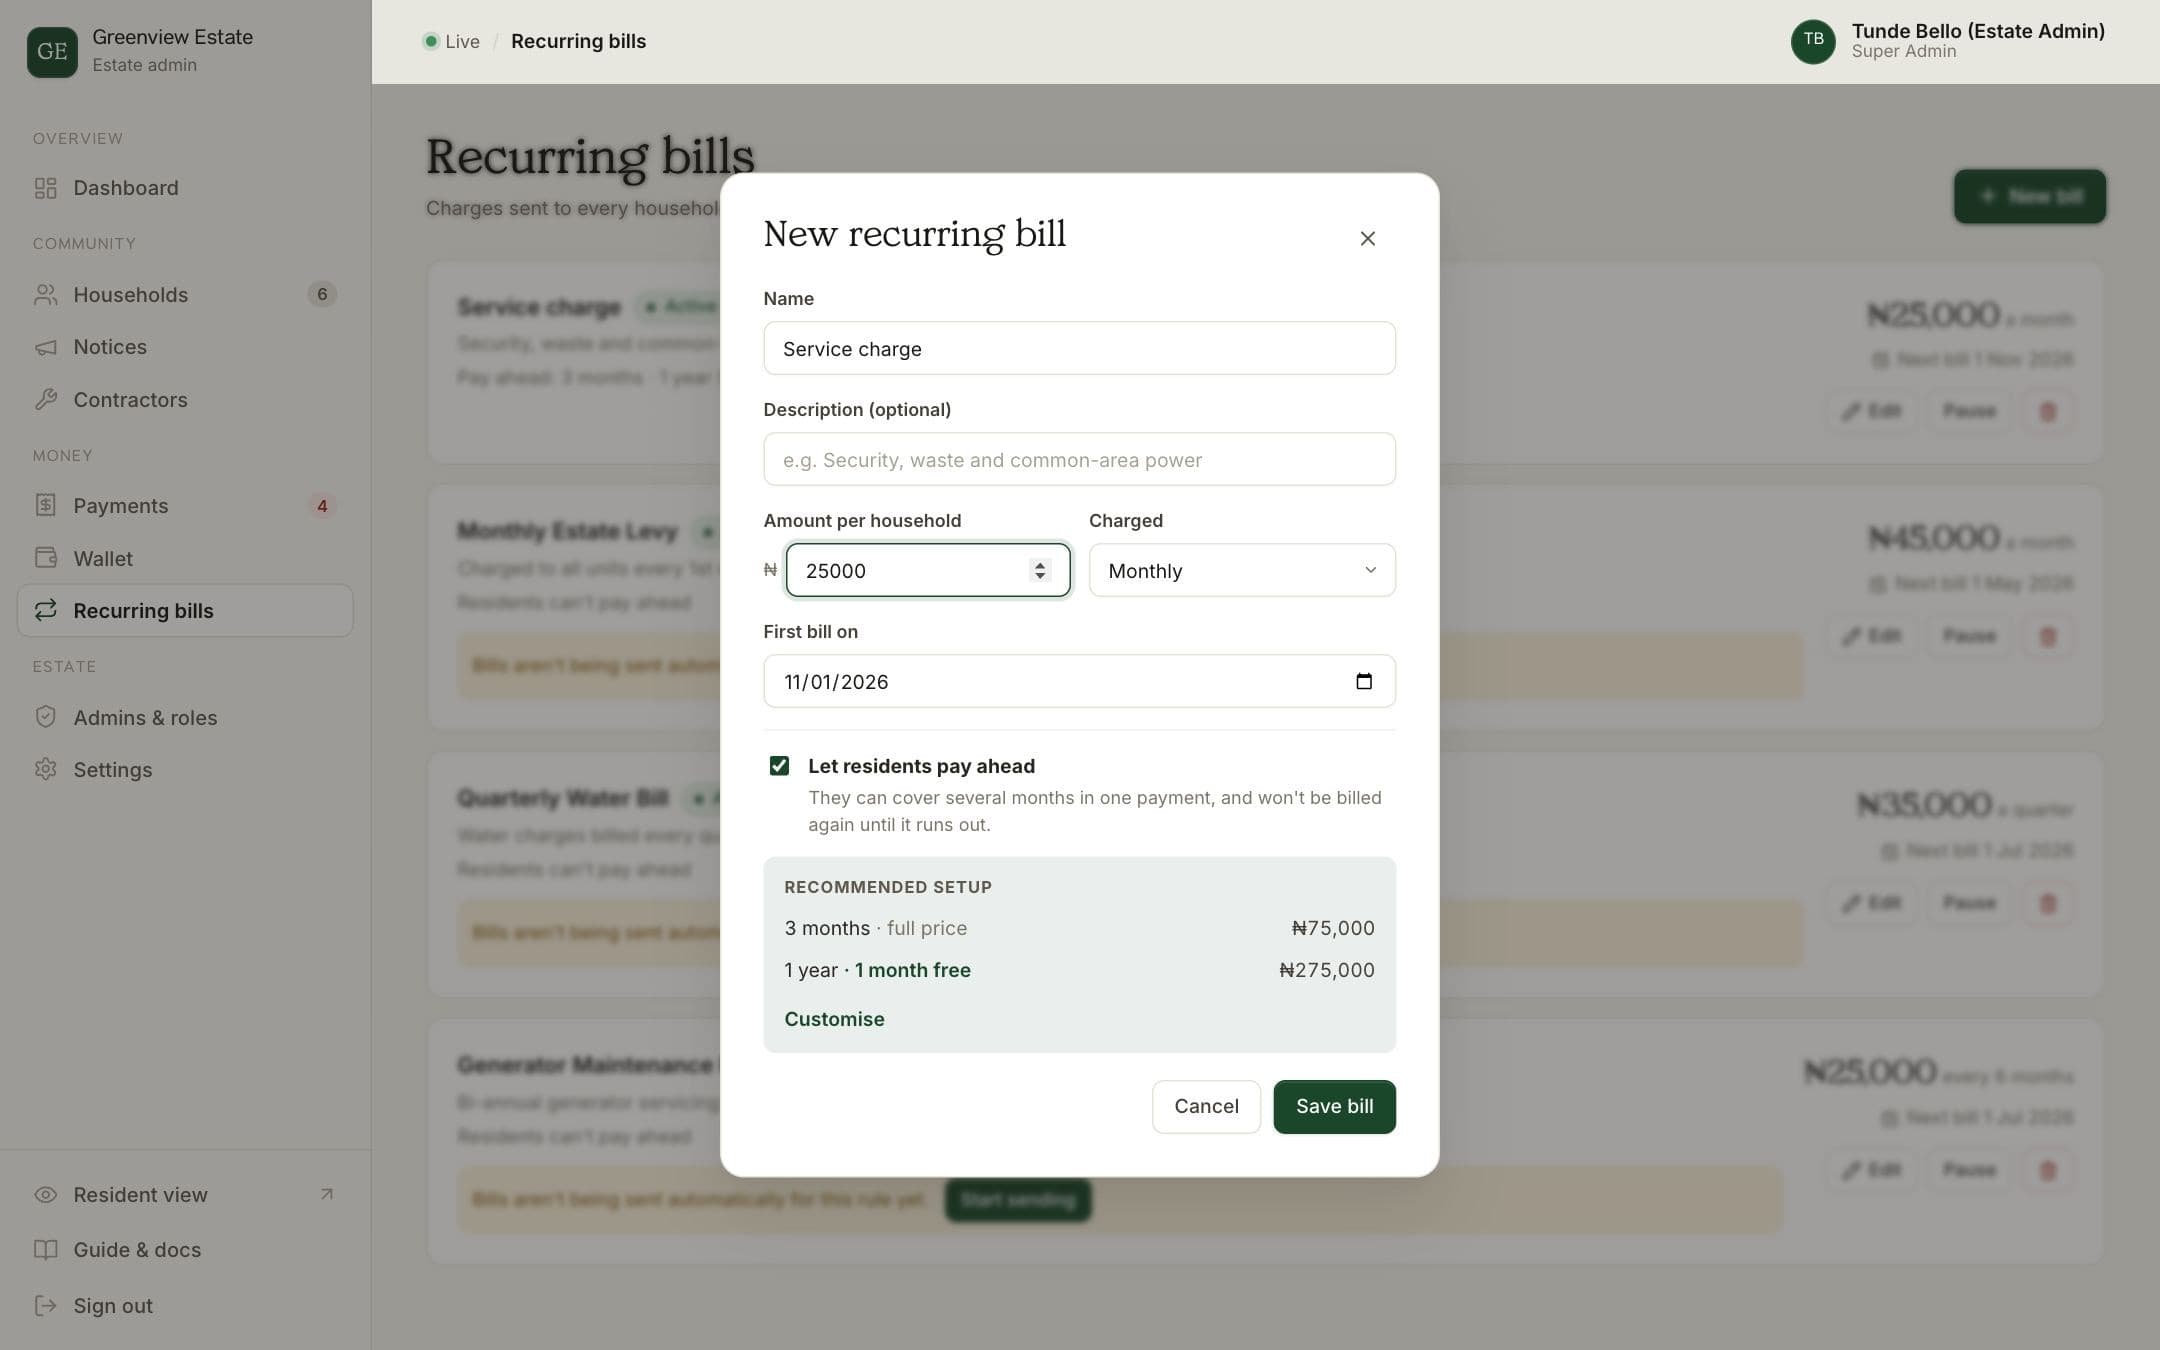2160x1350 pixels.
Task: Click the Tunde Bello (Estate Admin) name
Action: (x=1977, y=31)
